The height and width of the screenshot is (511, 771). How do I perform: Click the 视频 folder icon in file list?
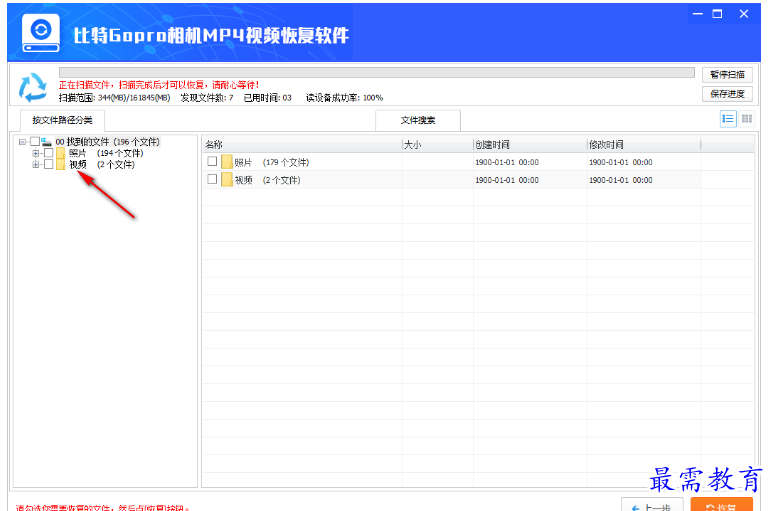(x=227, y=180)
